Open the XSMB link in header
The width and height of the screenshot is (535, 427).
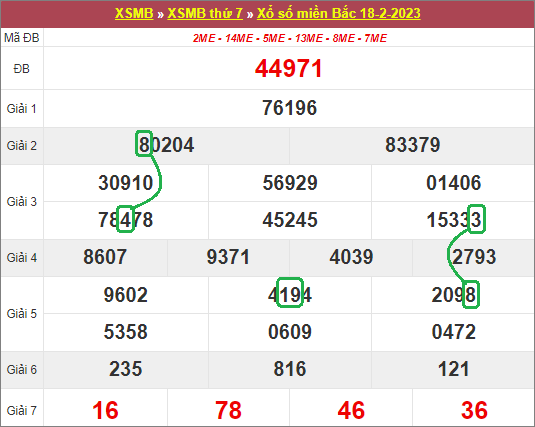coord(134,13)
